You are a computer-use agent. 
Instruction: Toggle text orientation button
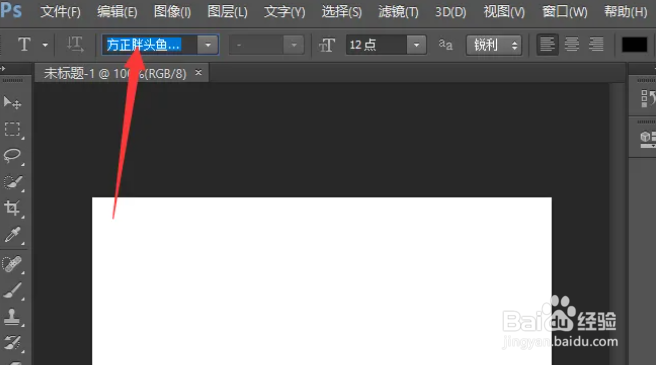(x=75, y=44)
